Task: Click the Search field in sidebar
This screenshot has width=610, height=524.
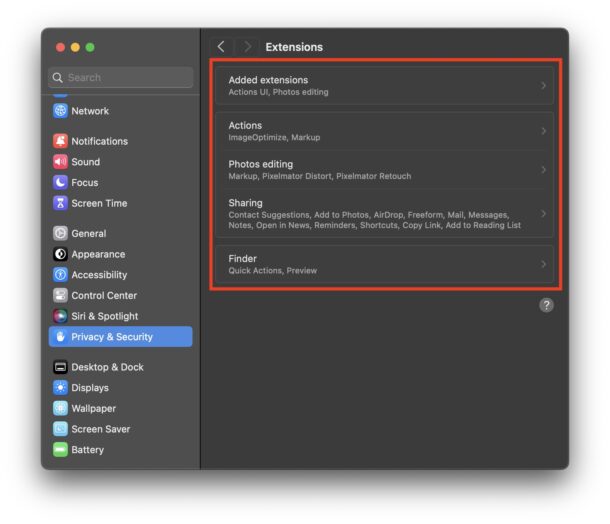Action: pyautogui.click(x=121, y=77)
